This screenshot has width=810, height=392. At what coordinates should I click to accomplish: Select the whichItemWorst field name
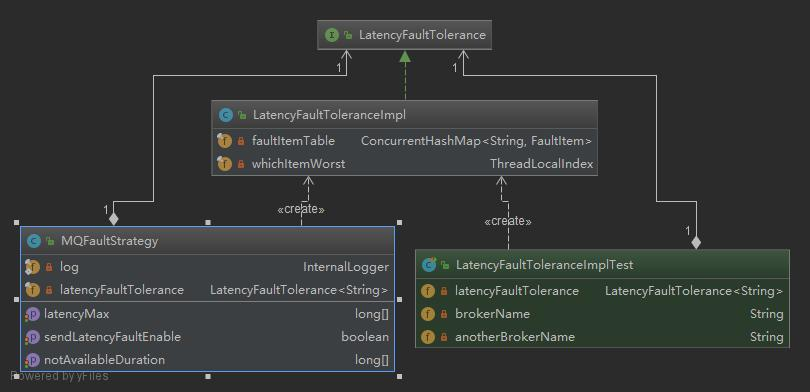tap(298, 164)
